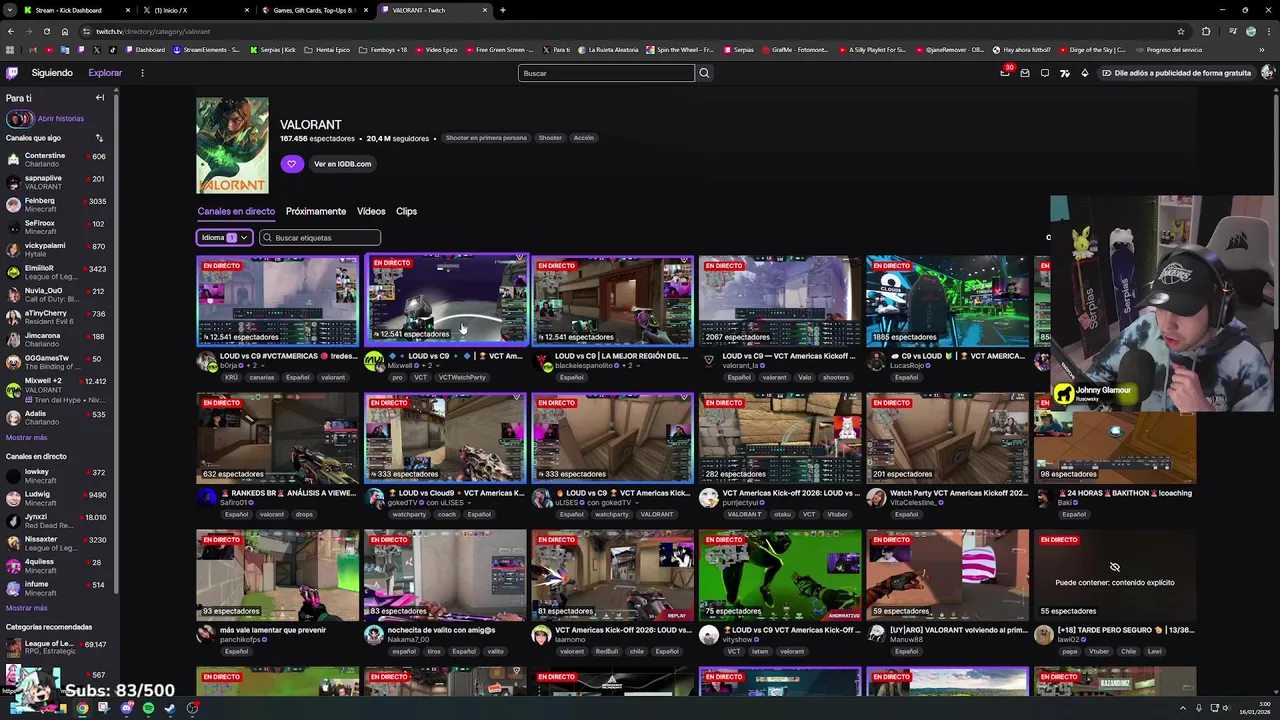Open browser extensions puzzle icon

(1206, 31)
